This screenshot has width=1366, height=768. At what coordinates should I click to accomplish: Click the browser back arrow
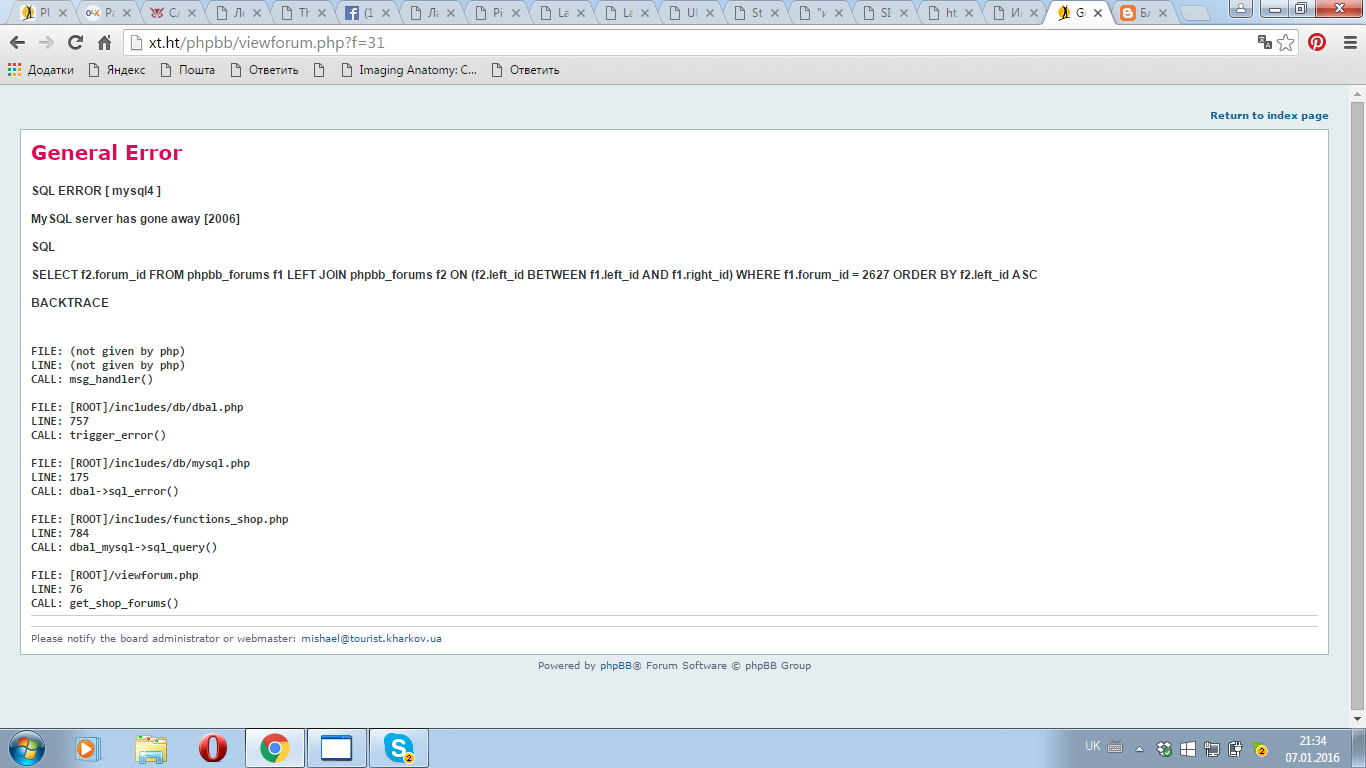point(17,43)
